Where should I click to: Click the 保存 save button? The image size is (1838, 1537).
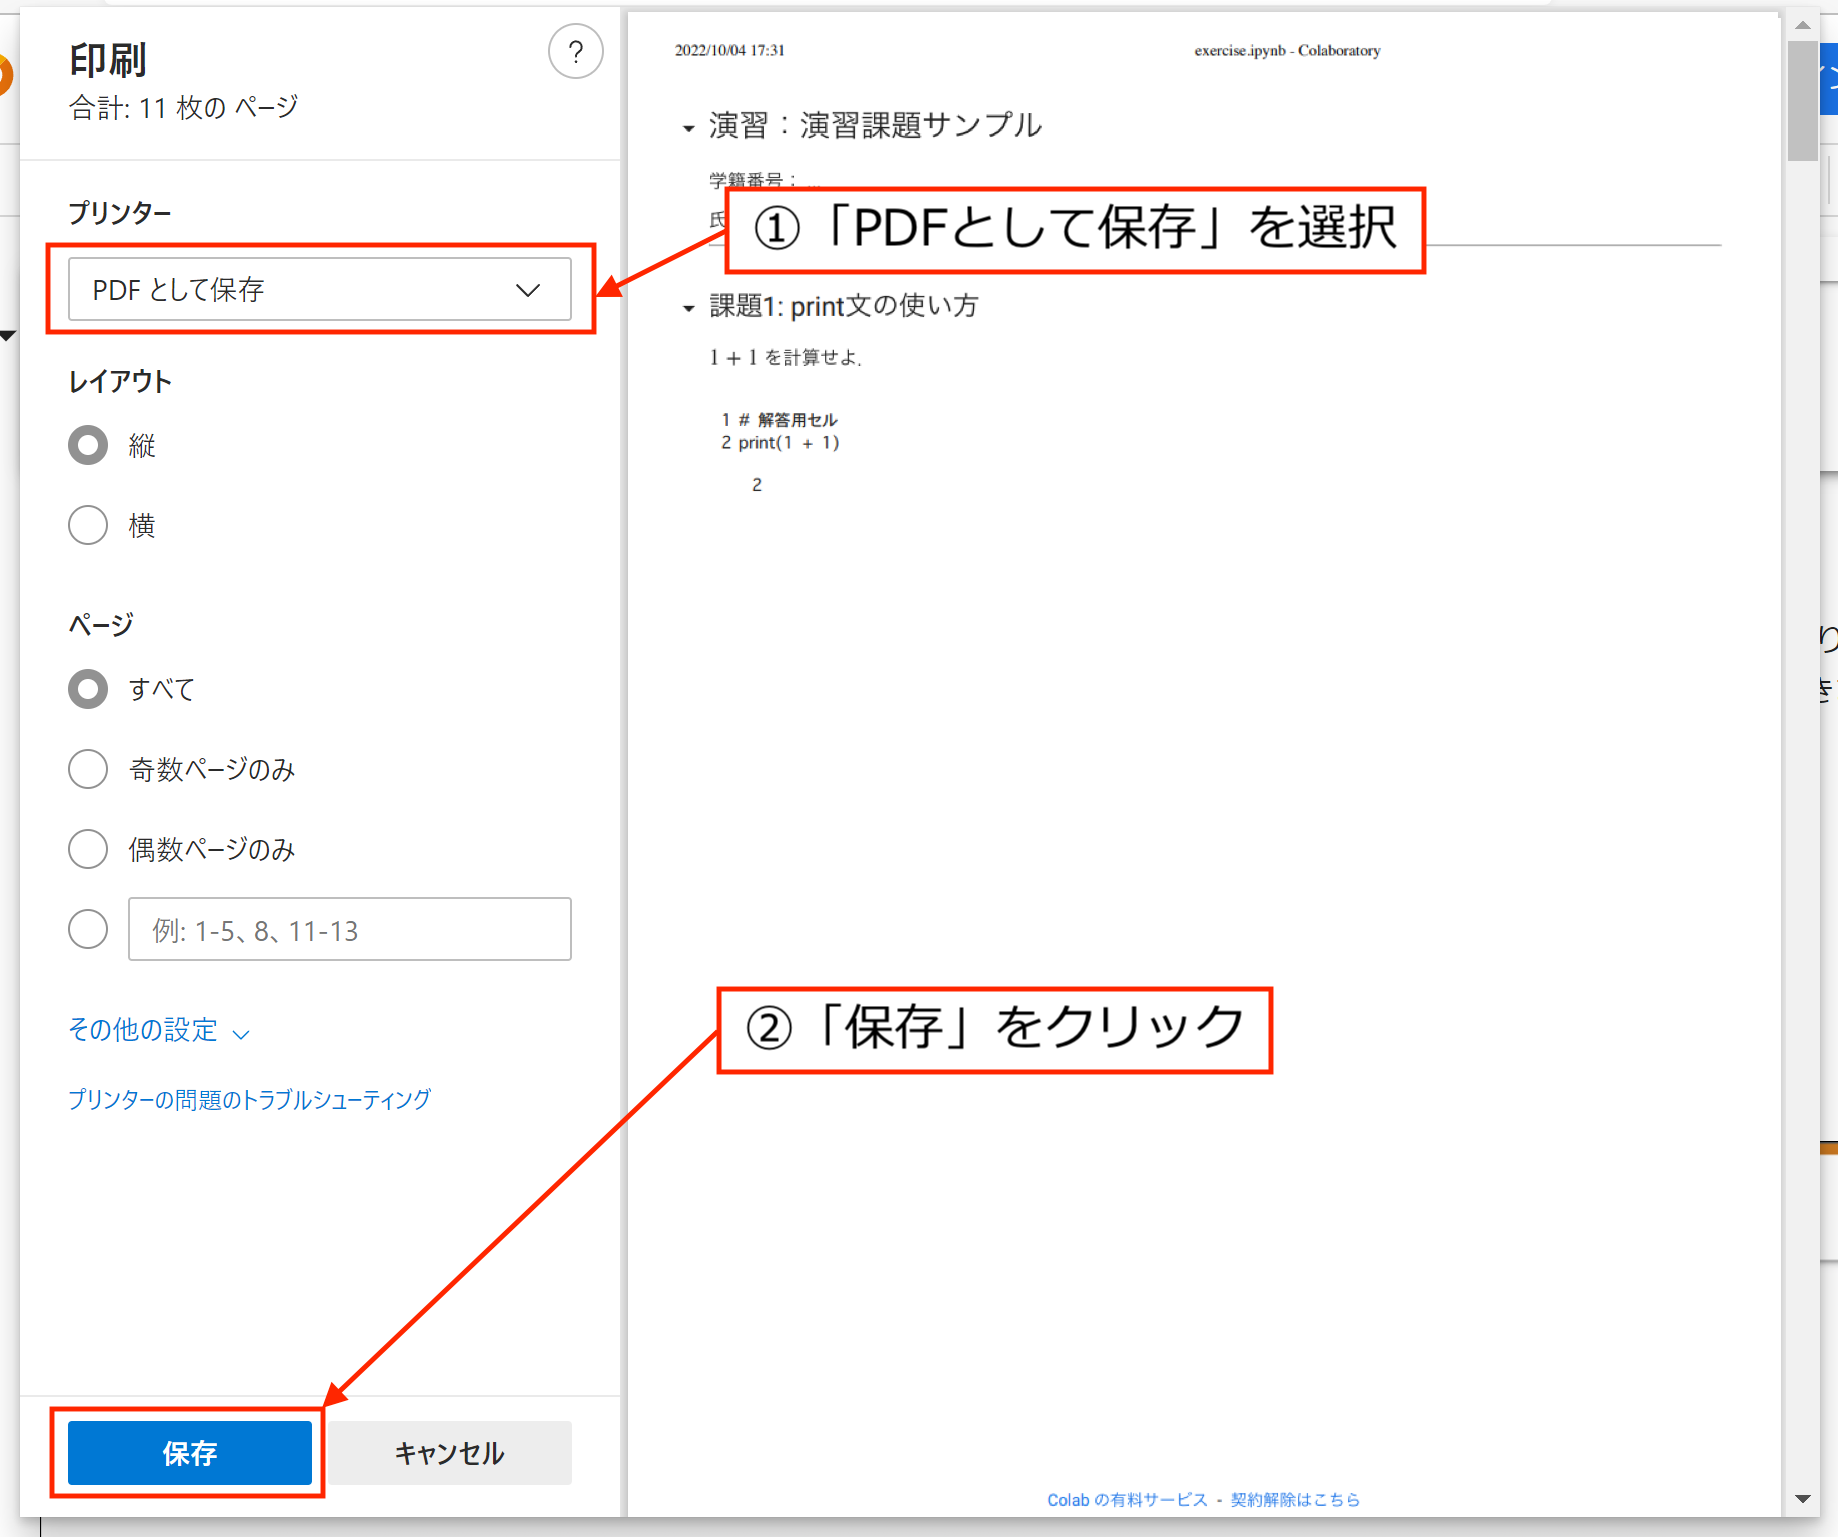pyautogui.click(x=190, y=1453)
